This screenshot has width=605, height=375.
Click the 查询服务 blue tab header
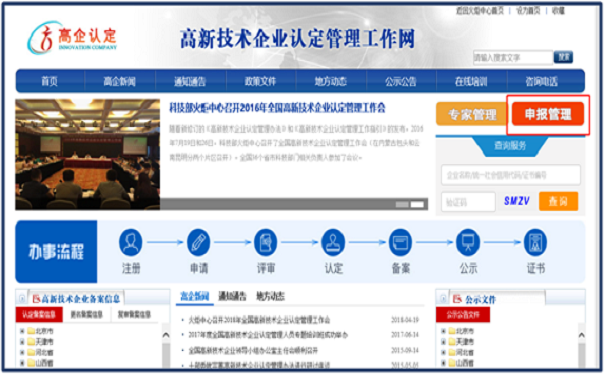[x=510, y=146]
